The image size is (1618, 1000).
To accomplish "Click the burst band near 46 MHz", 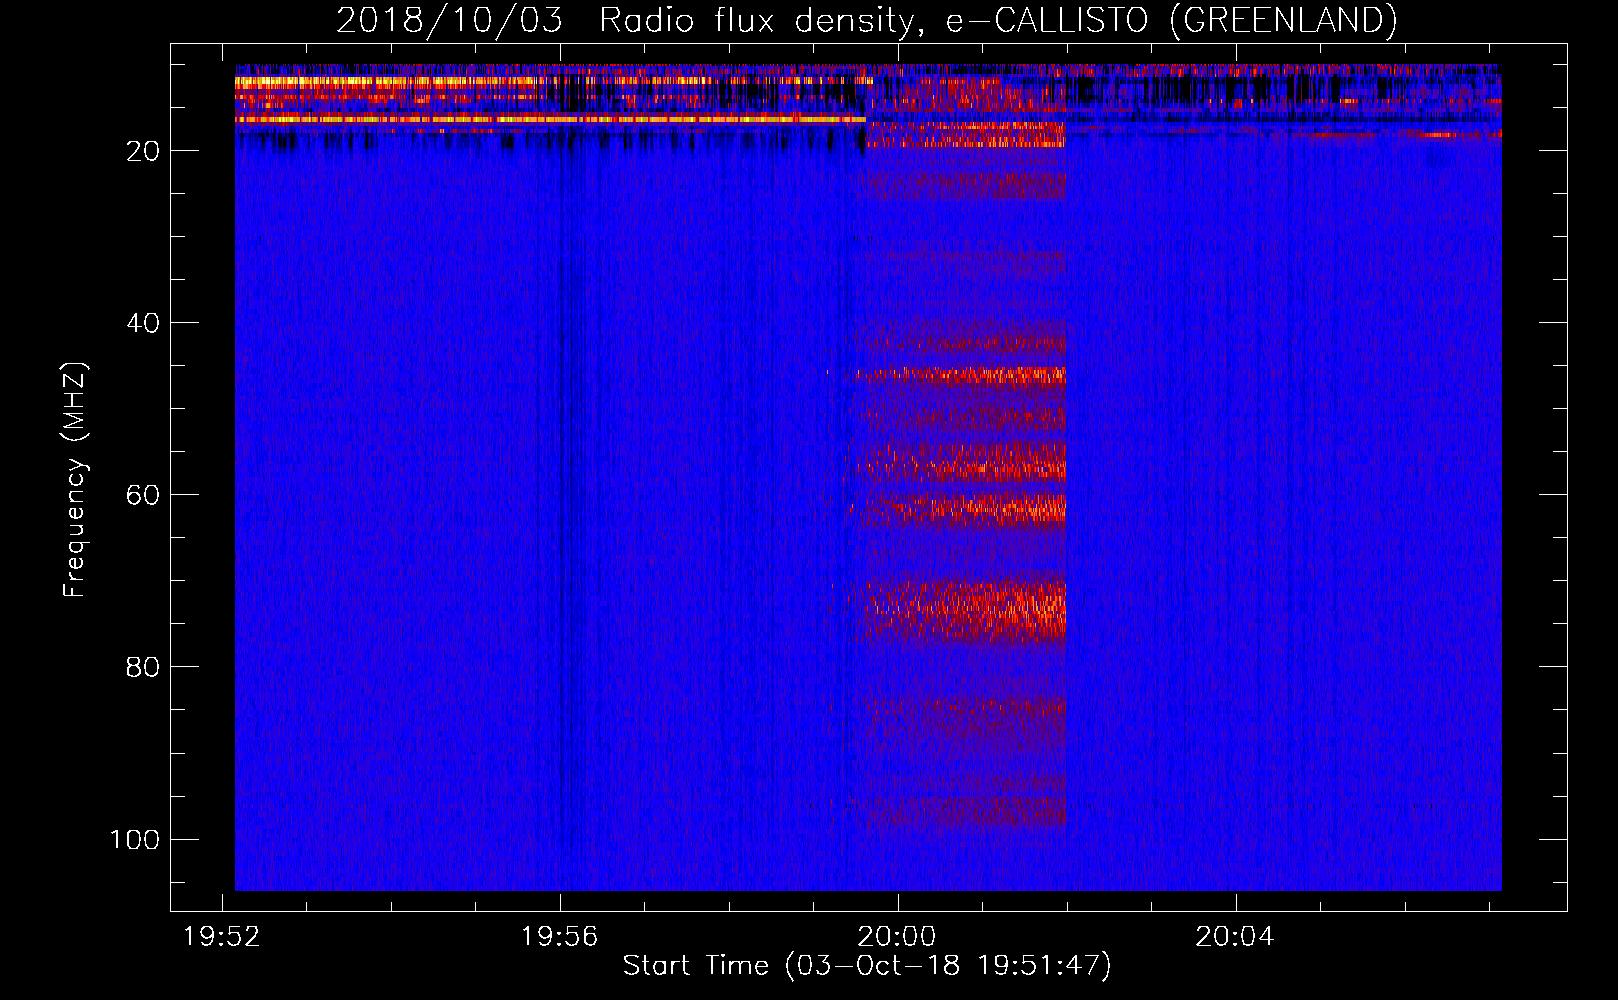I will (x=960, y=376).
